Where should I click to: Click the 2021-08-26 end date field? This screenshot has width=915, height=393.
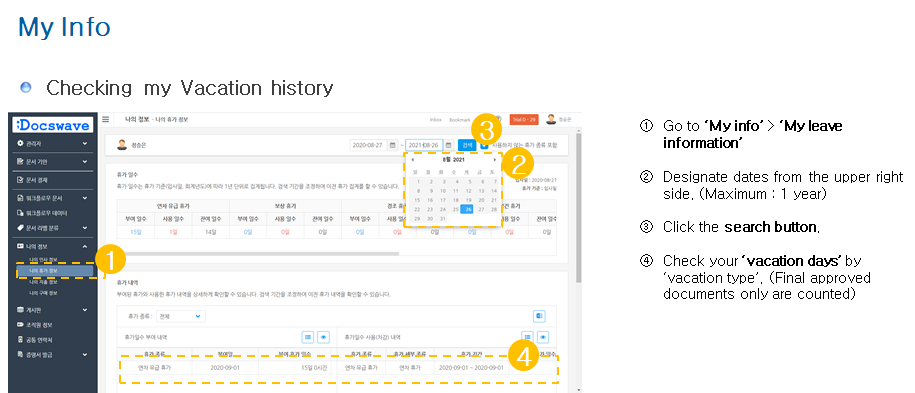pos(424,145)
